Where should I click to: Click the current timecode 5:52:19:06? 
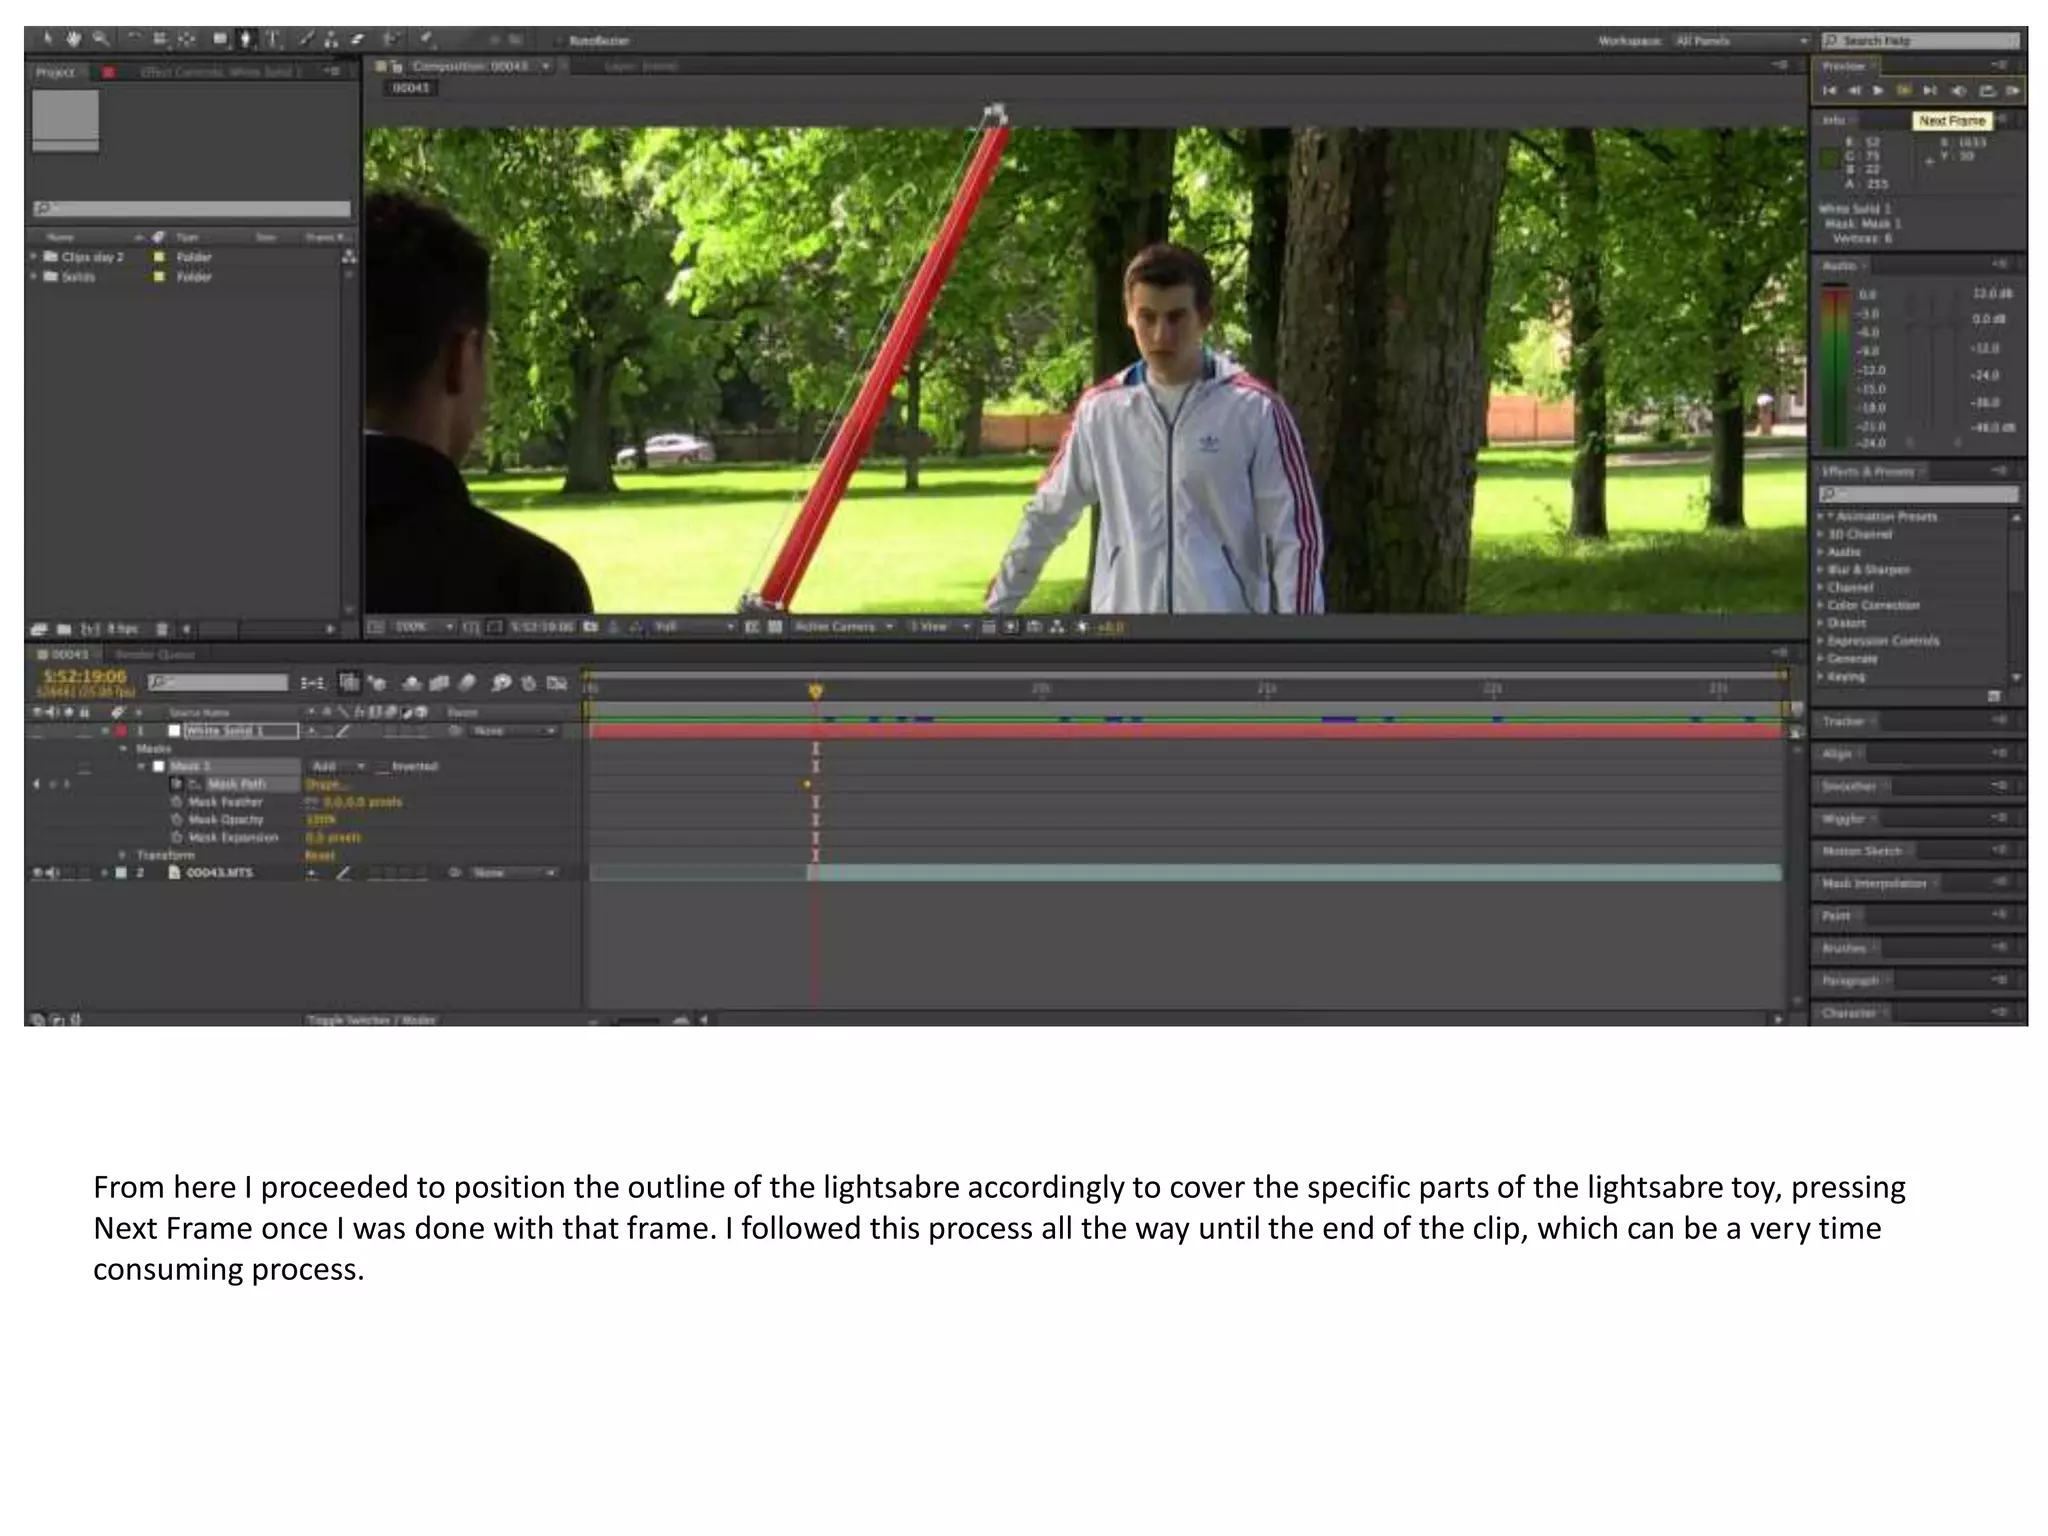click(x=85, y=677)
